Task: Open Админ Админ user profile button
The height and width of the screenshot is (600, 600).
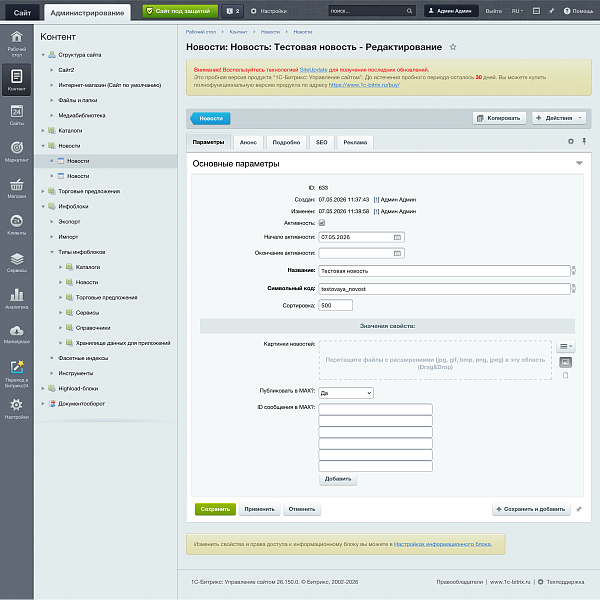Action: pyautogui.click(x=451, y=11)
